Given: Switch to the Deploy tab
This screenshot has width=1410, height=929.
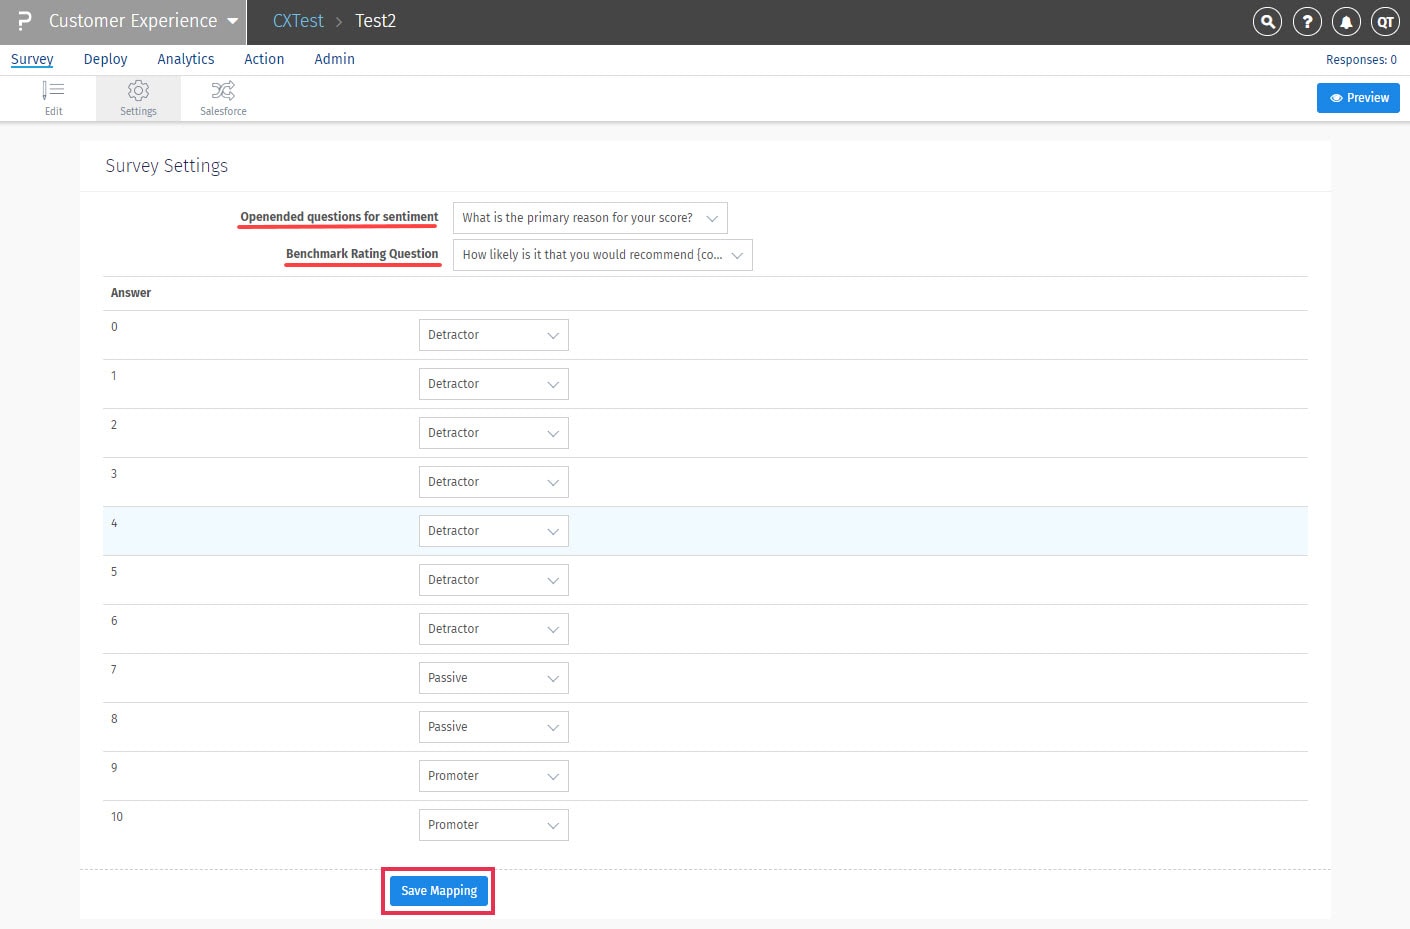Looking at the screenshot, I should [105, 59].
